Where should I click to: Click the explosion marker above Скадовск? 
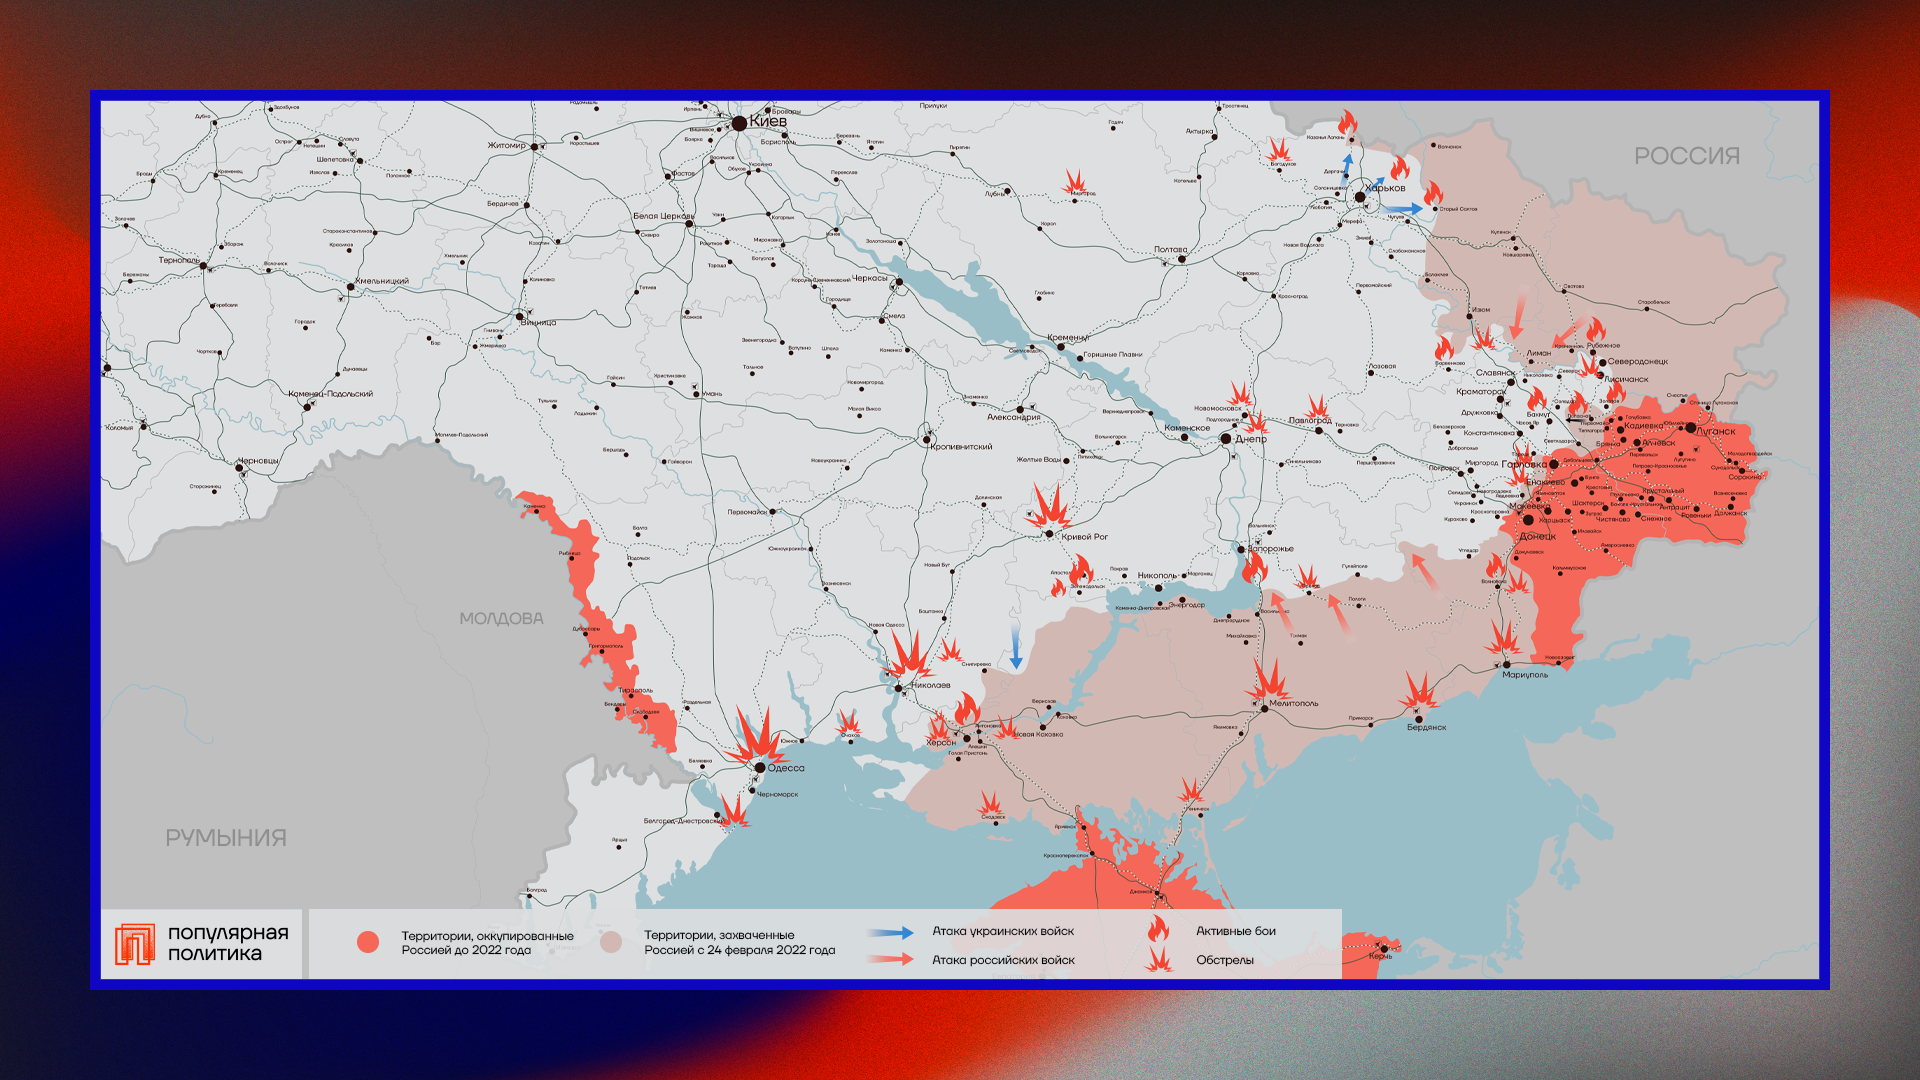point(991,804)
